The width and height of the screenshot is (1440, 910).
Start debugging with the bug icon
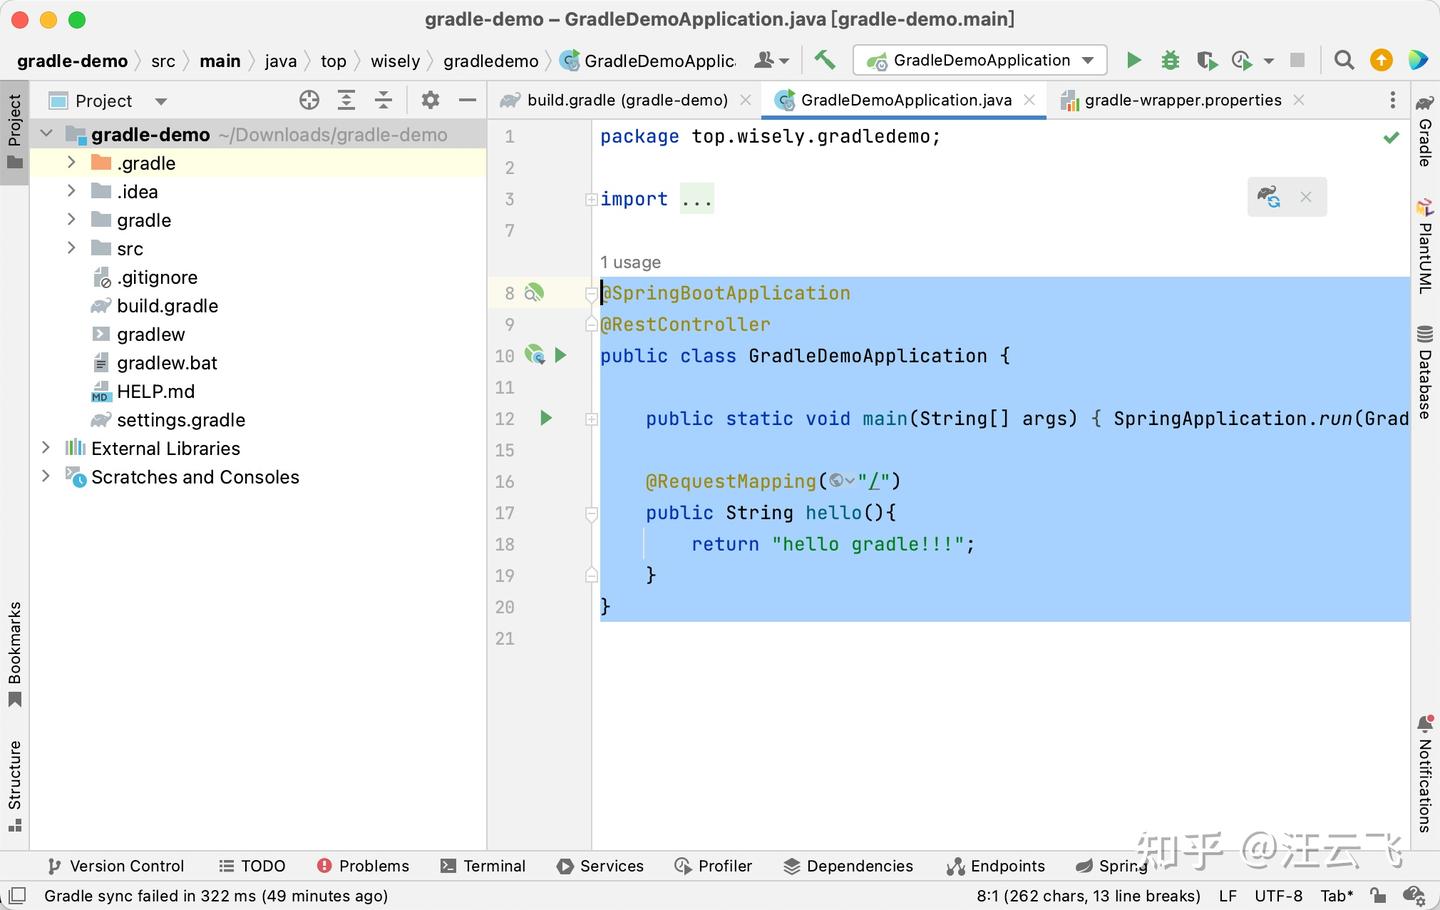coord(1170,60)
